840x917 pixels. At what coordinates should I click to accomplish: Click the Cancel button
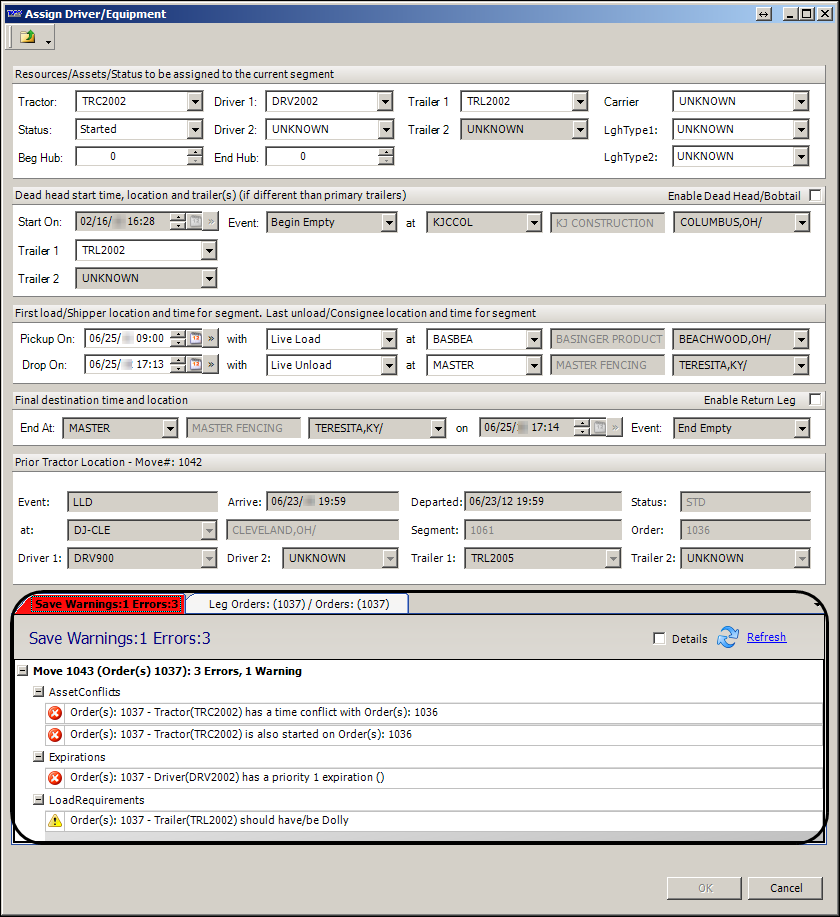point(786,888)
